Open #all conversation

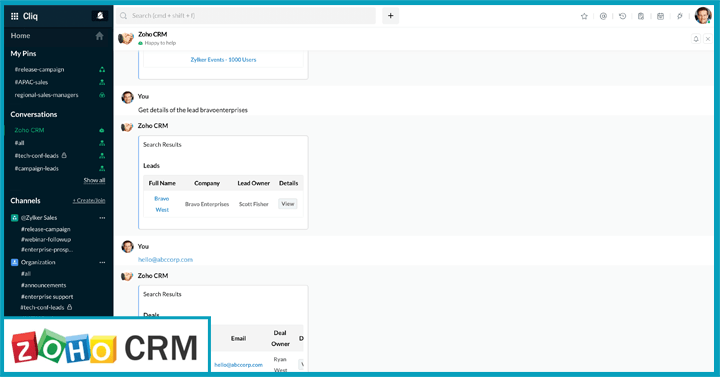[x=19, y=143]
